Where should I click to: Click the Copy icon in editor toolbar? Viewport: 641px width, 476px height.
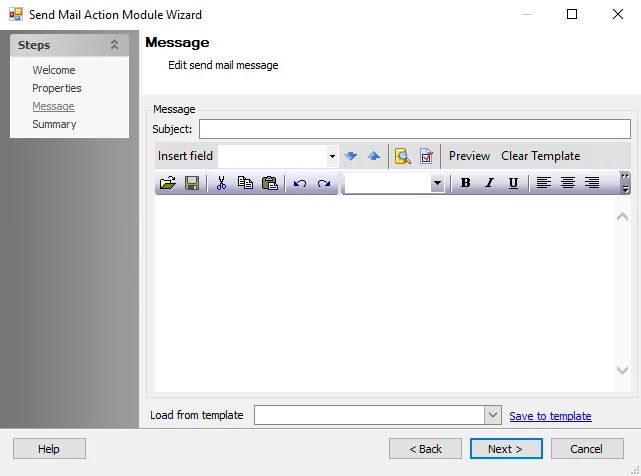pos(245,182)
